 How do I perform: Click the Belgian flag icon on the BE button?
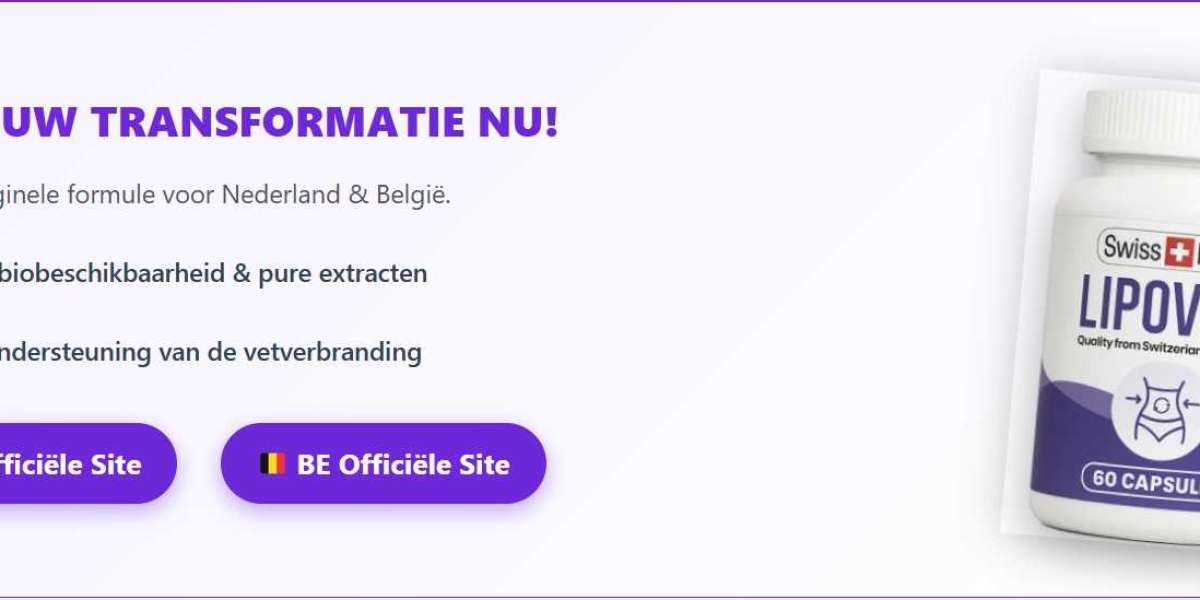pos(273,463)
